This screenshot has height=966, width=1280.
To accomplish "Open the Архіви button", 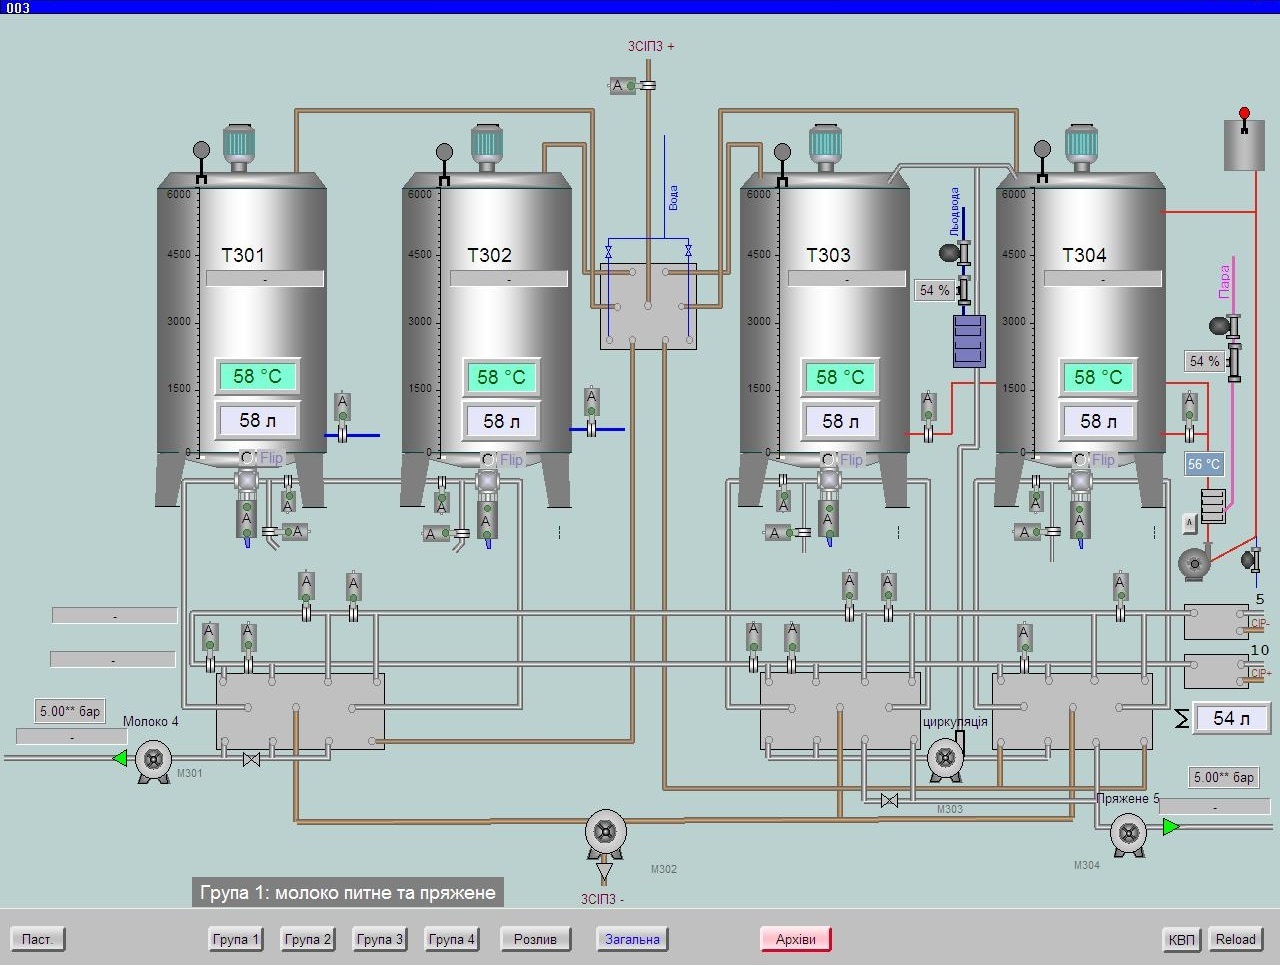I will [796, 939].
